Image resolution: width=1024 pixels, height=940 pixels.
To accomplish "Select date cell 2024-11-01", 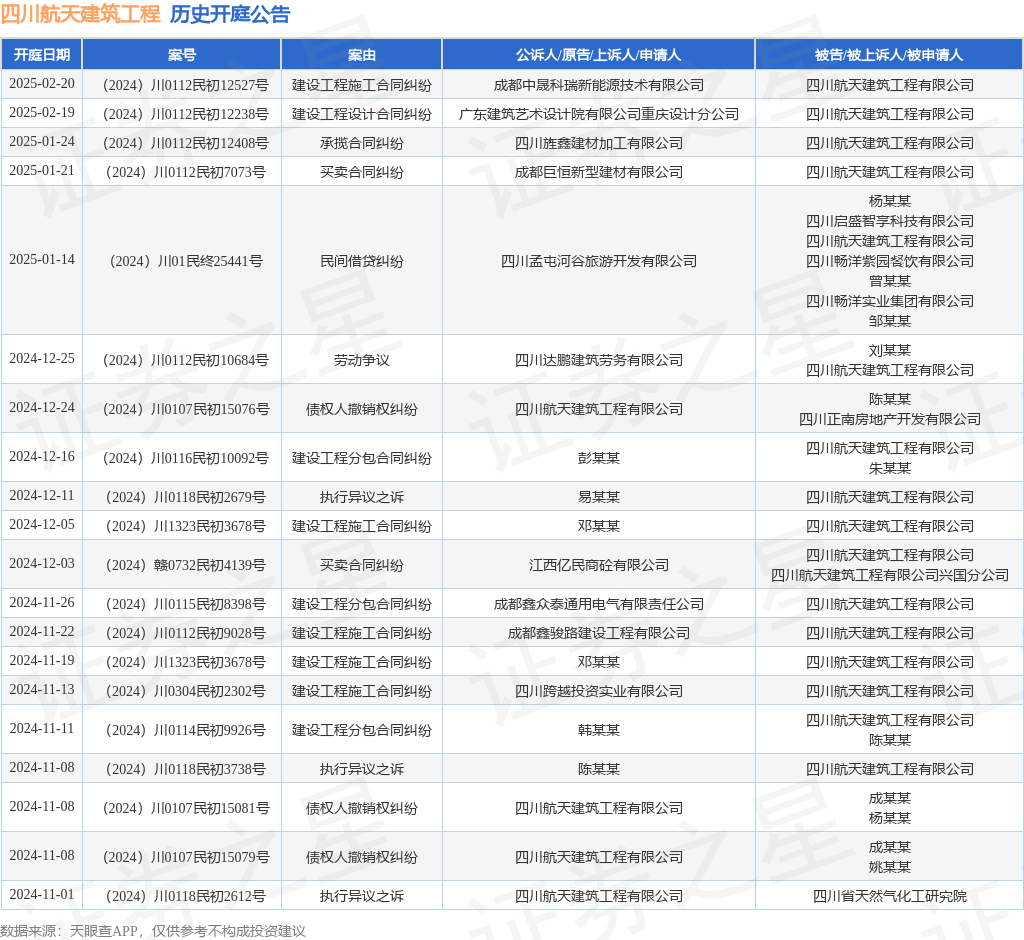I will coord(42,894).
